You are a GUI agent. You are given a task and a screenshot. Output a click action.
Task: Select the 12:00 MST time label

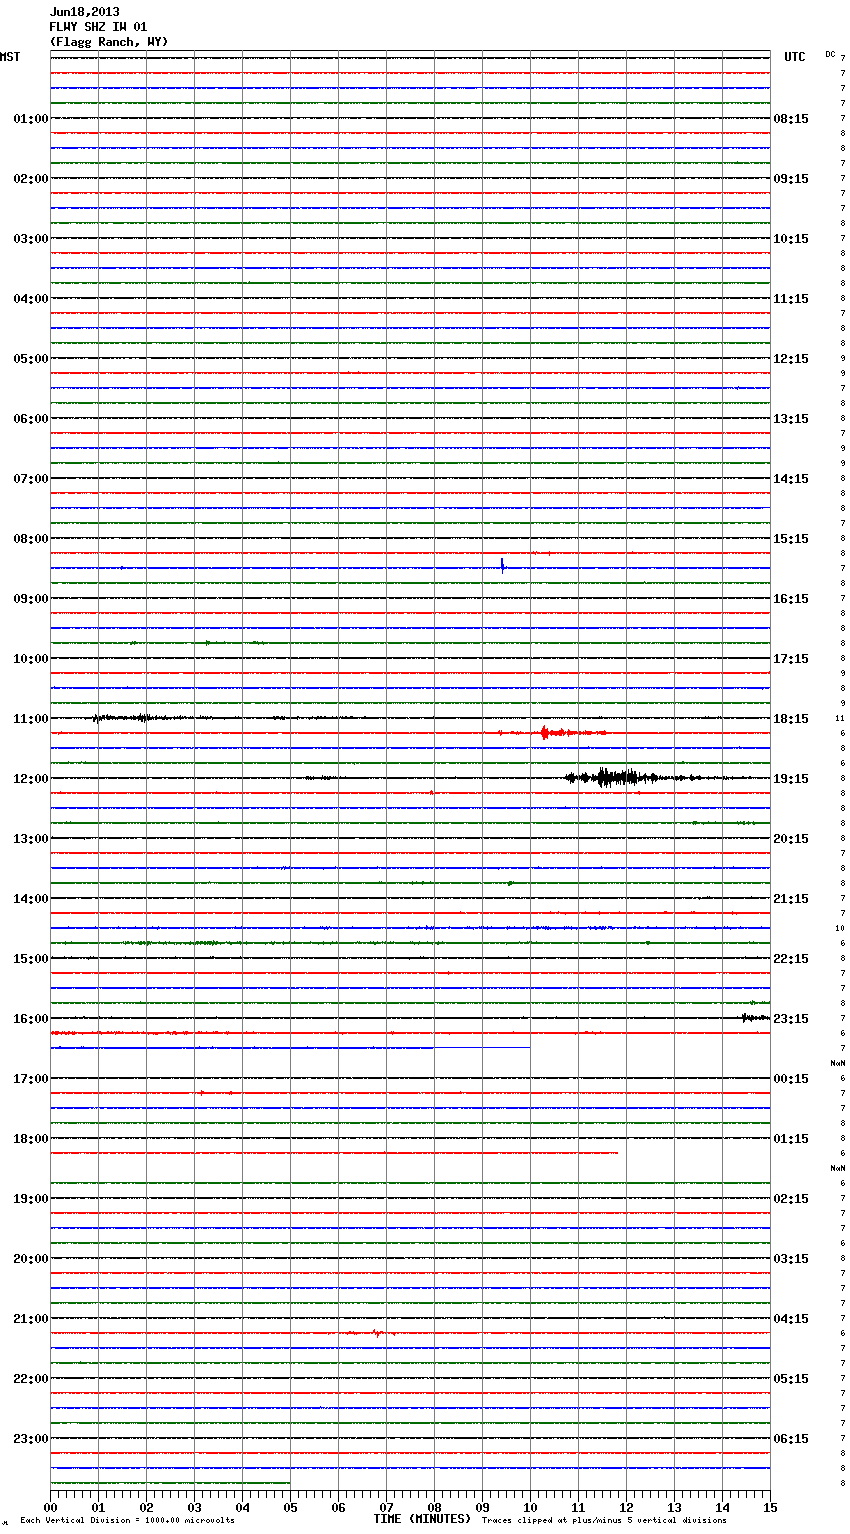pyautogui.click(x=30, y=779)
